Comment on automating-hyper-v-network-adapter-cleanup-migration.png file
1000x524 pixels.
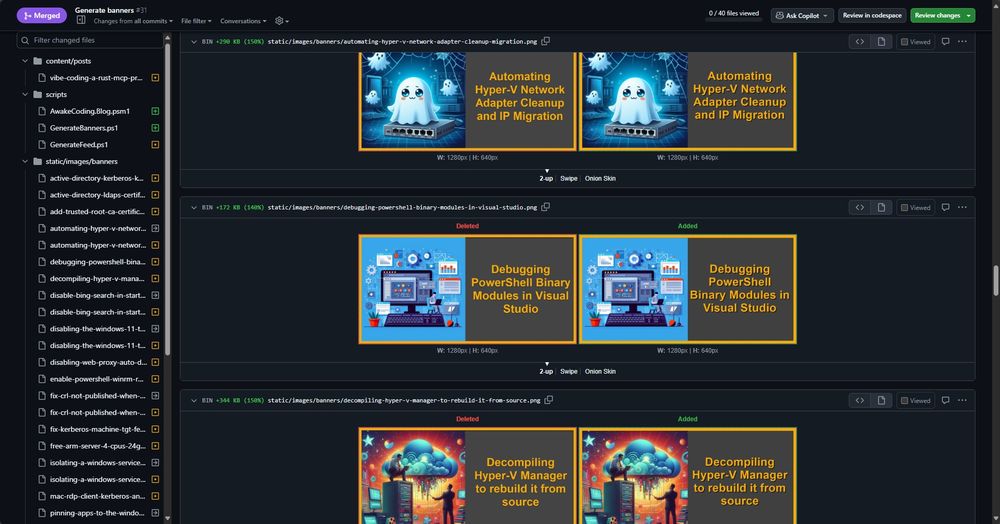(x=945, y=41)
